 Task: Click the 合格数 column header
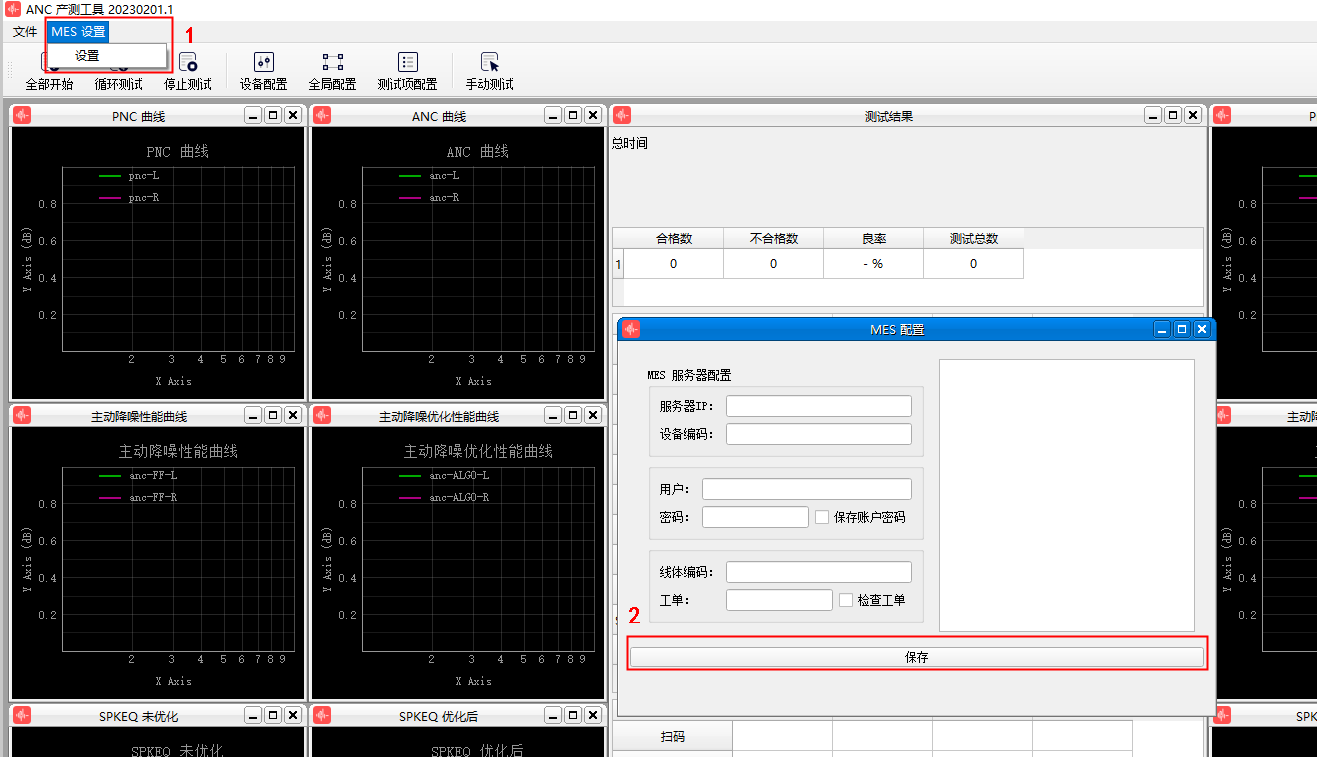click(674, 239)
